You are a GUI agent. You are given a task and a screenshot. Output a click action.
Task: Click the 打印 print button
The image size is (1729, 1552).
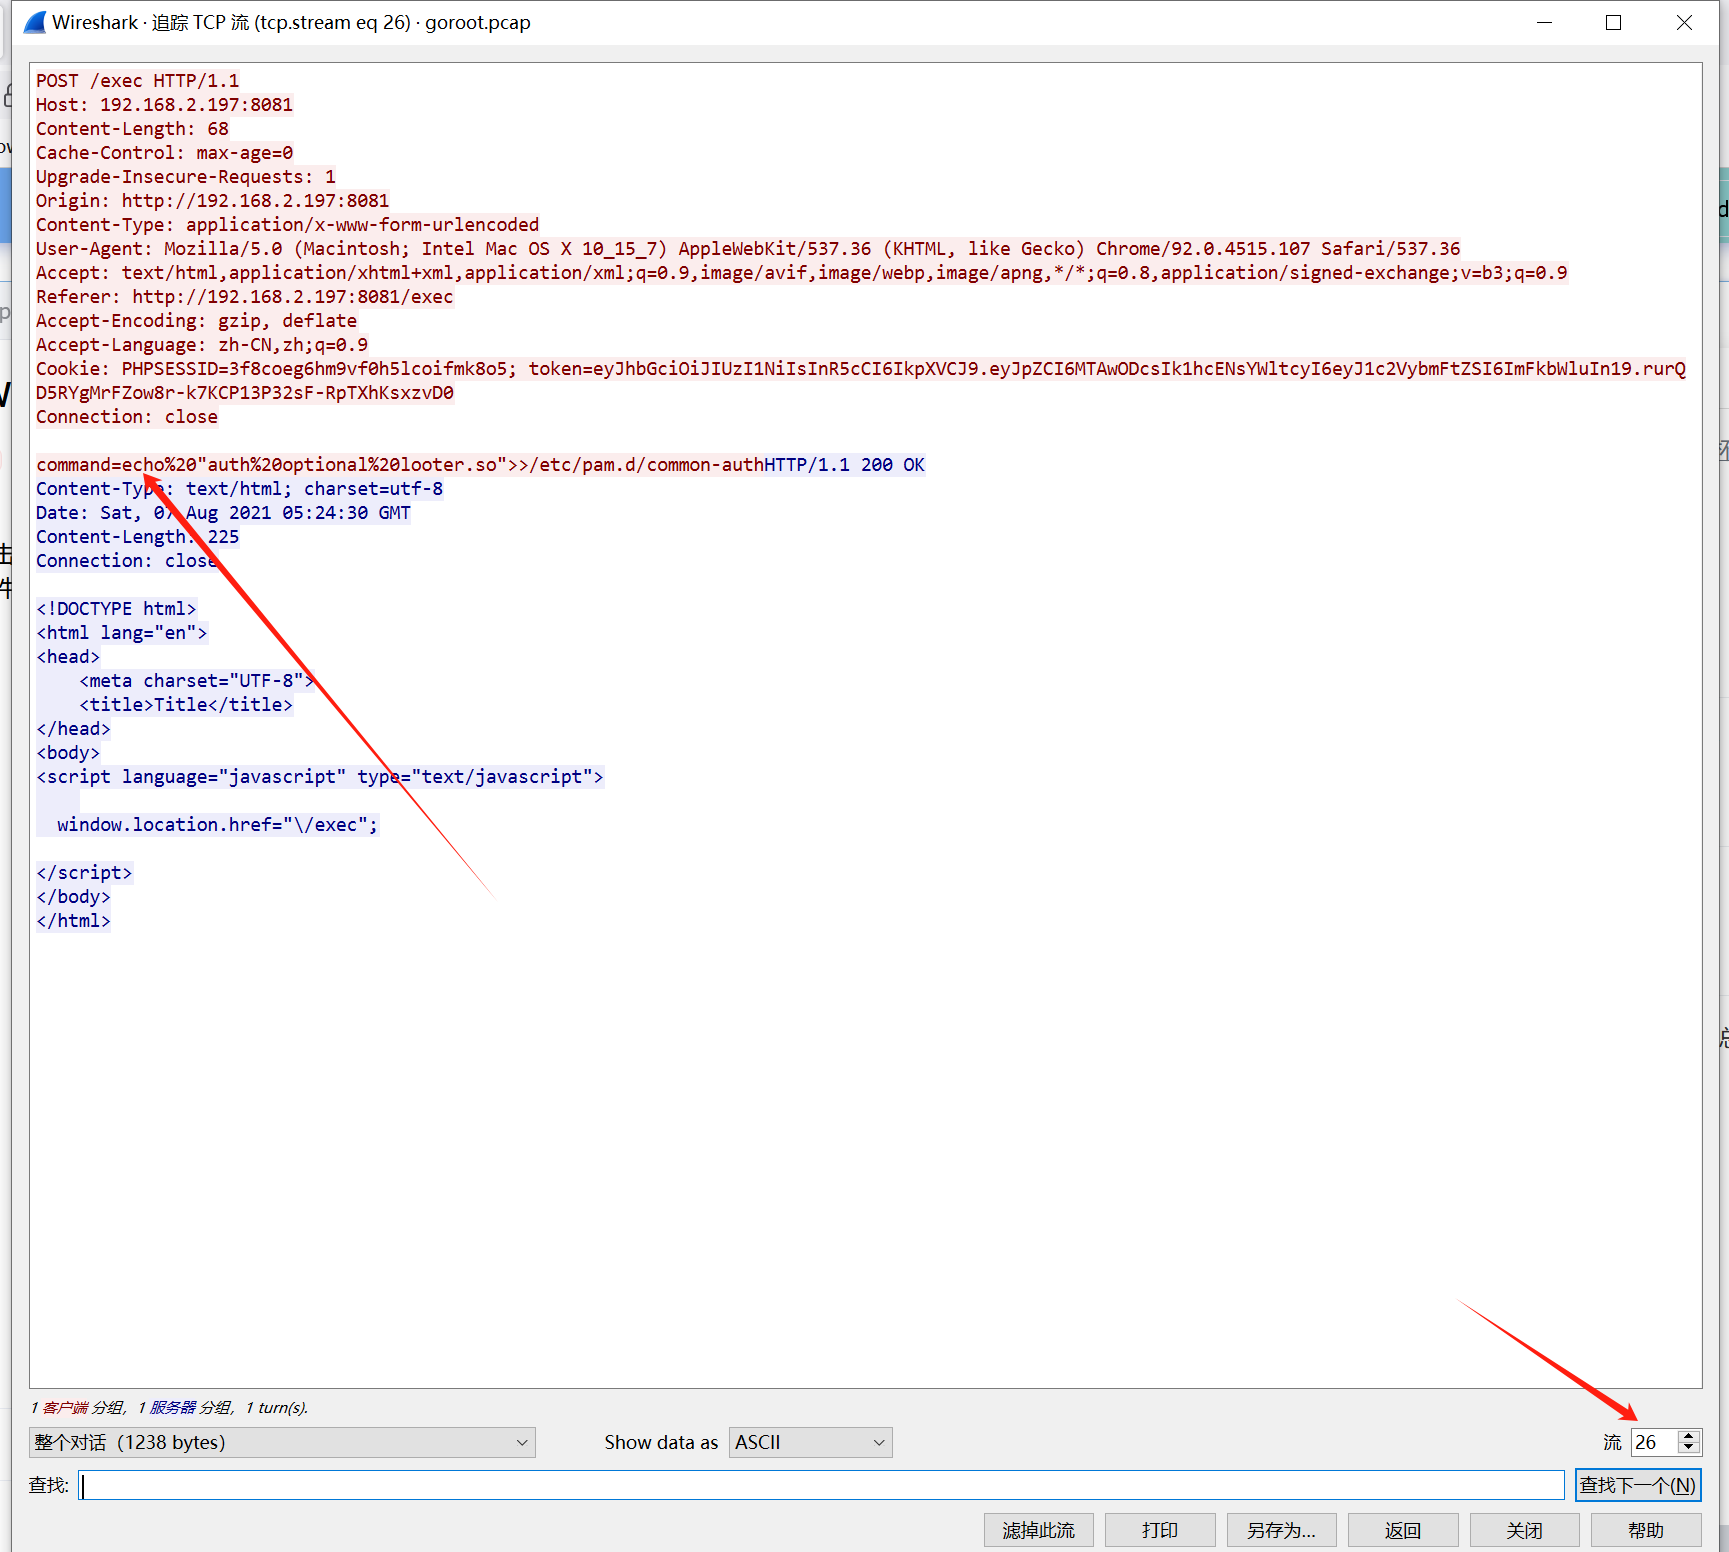click(x=1160, y=1530)
